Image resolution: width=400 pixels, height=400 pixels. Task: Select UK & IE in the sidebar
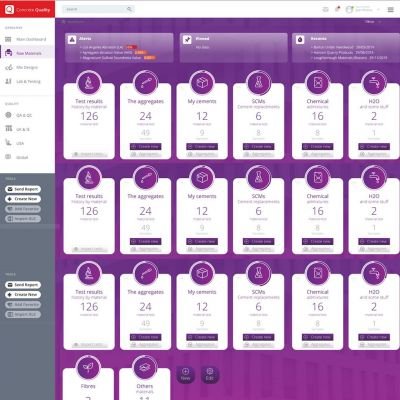coord(23,129)
